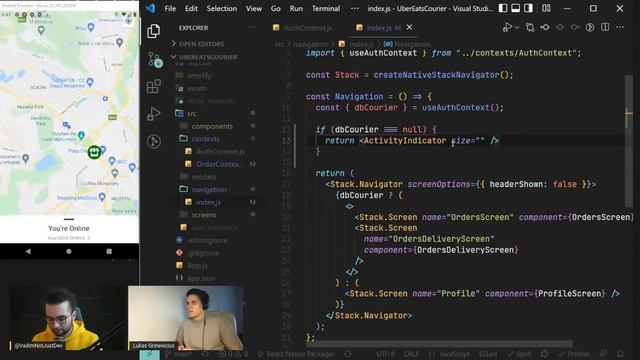
Task: Click the Prettier status bar item
Action: pos(574,354)
